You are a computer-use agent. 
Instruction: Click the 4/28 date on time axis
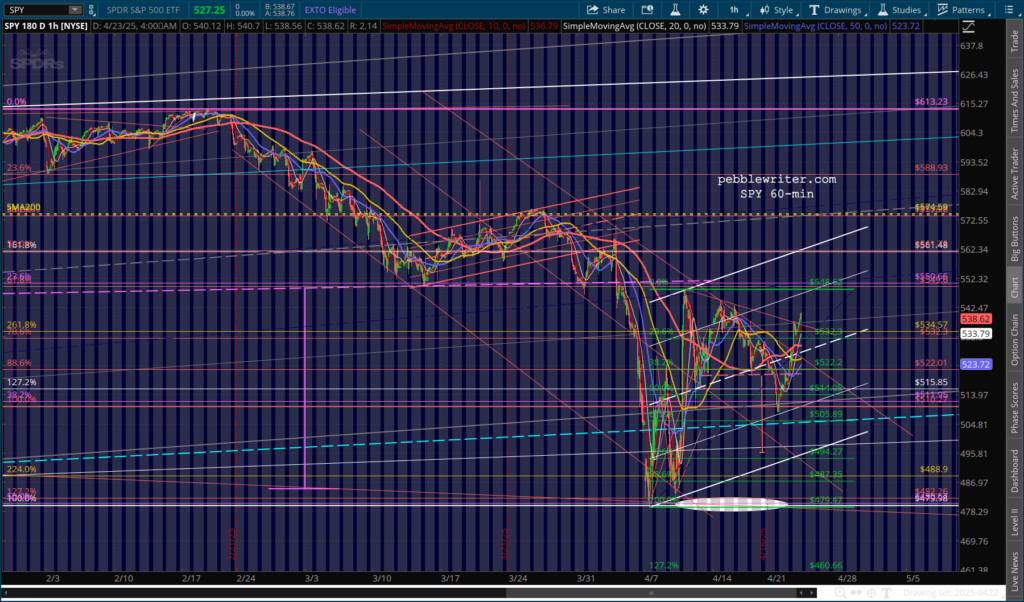(x=847, y=578)
